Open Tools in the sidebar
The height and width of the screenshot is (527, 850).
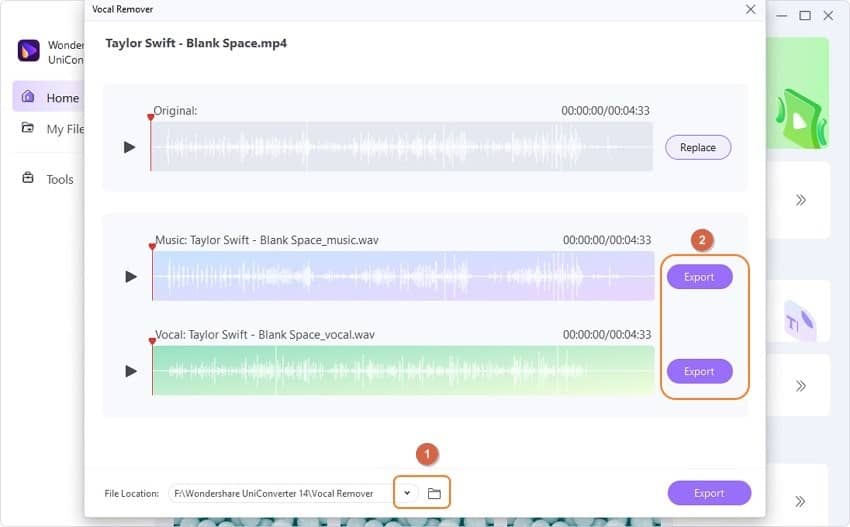pos(49,179)
